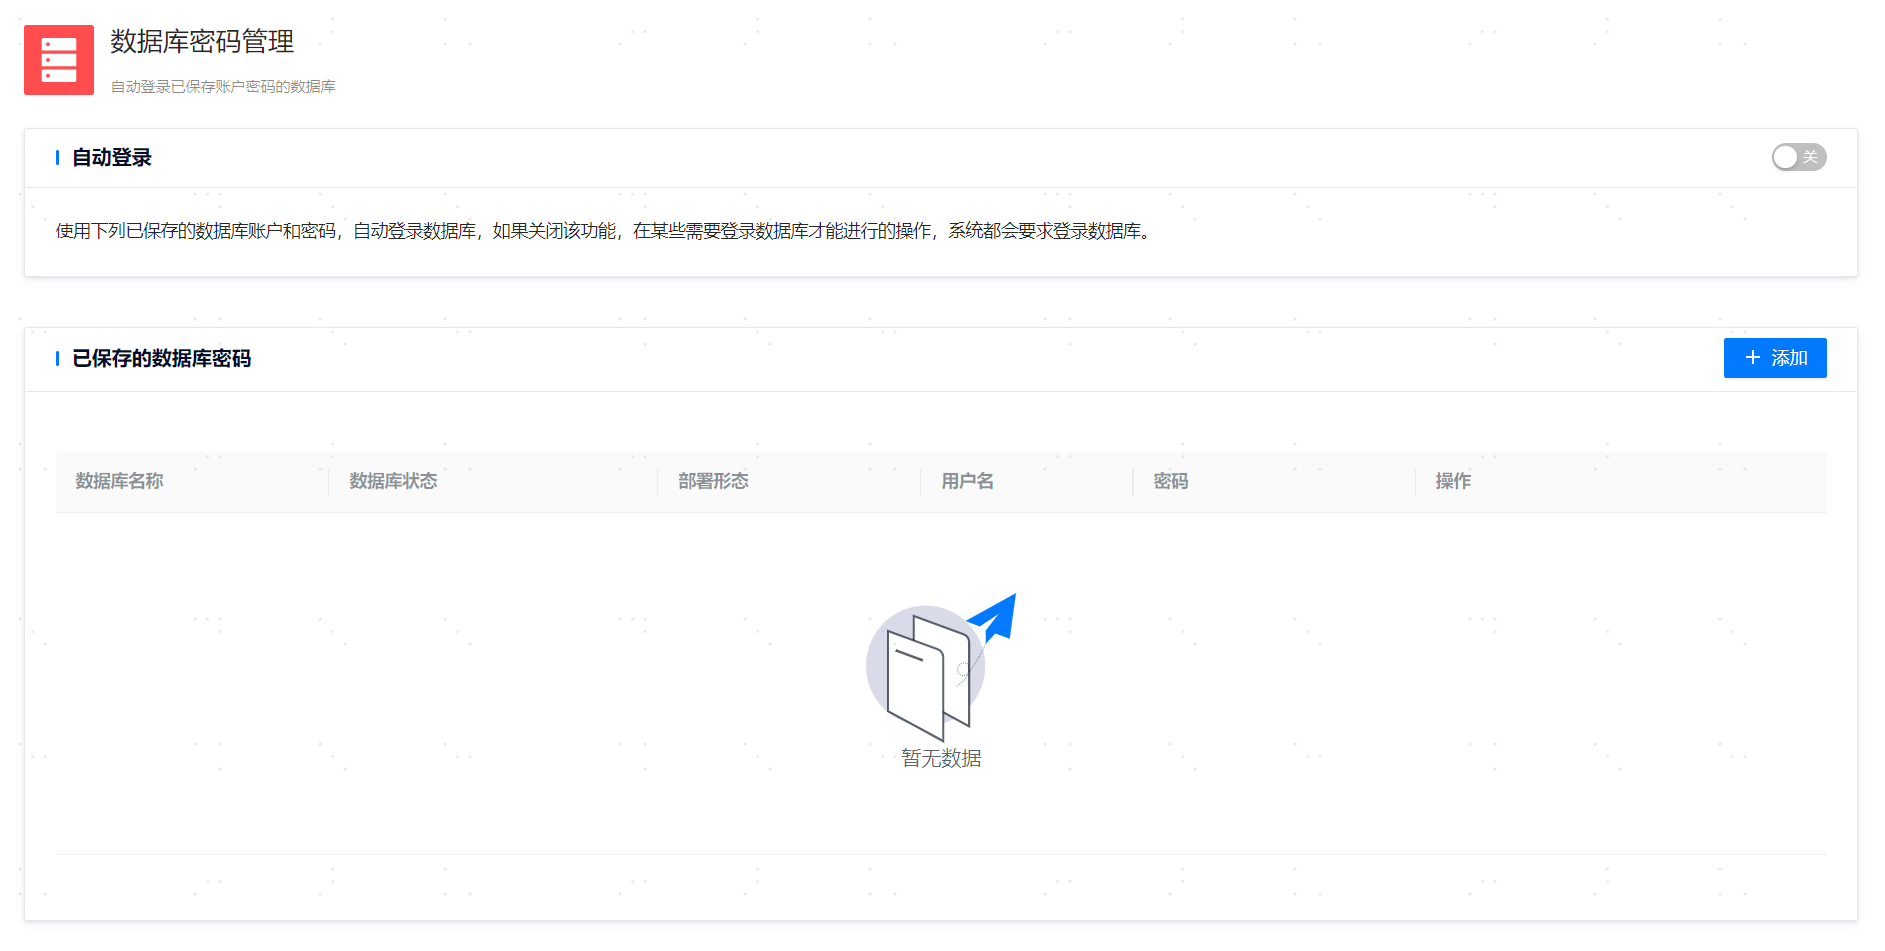Click the 数据库密码管理 page title
This screenshot has width=1885, height=951.
click(x=202, y=42)
